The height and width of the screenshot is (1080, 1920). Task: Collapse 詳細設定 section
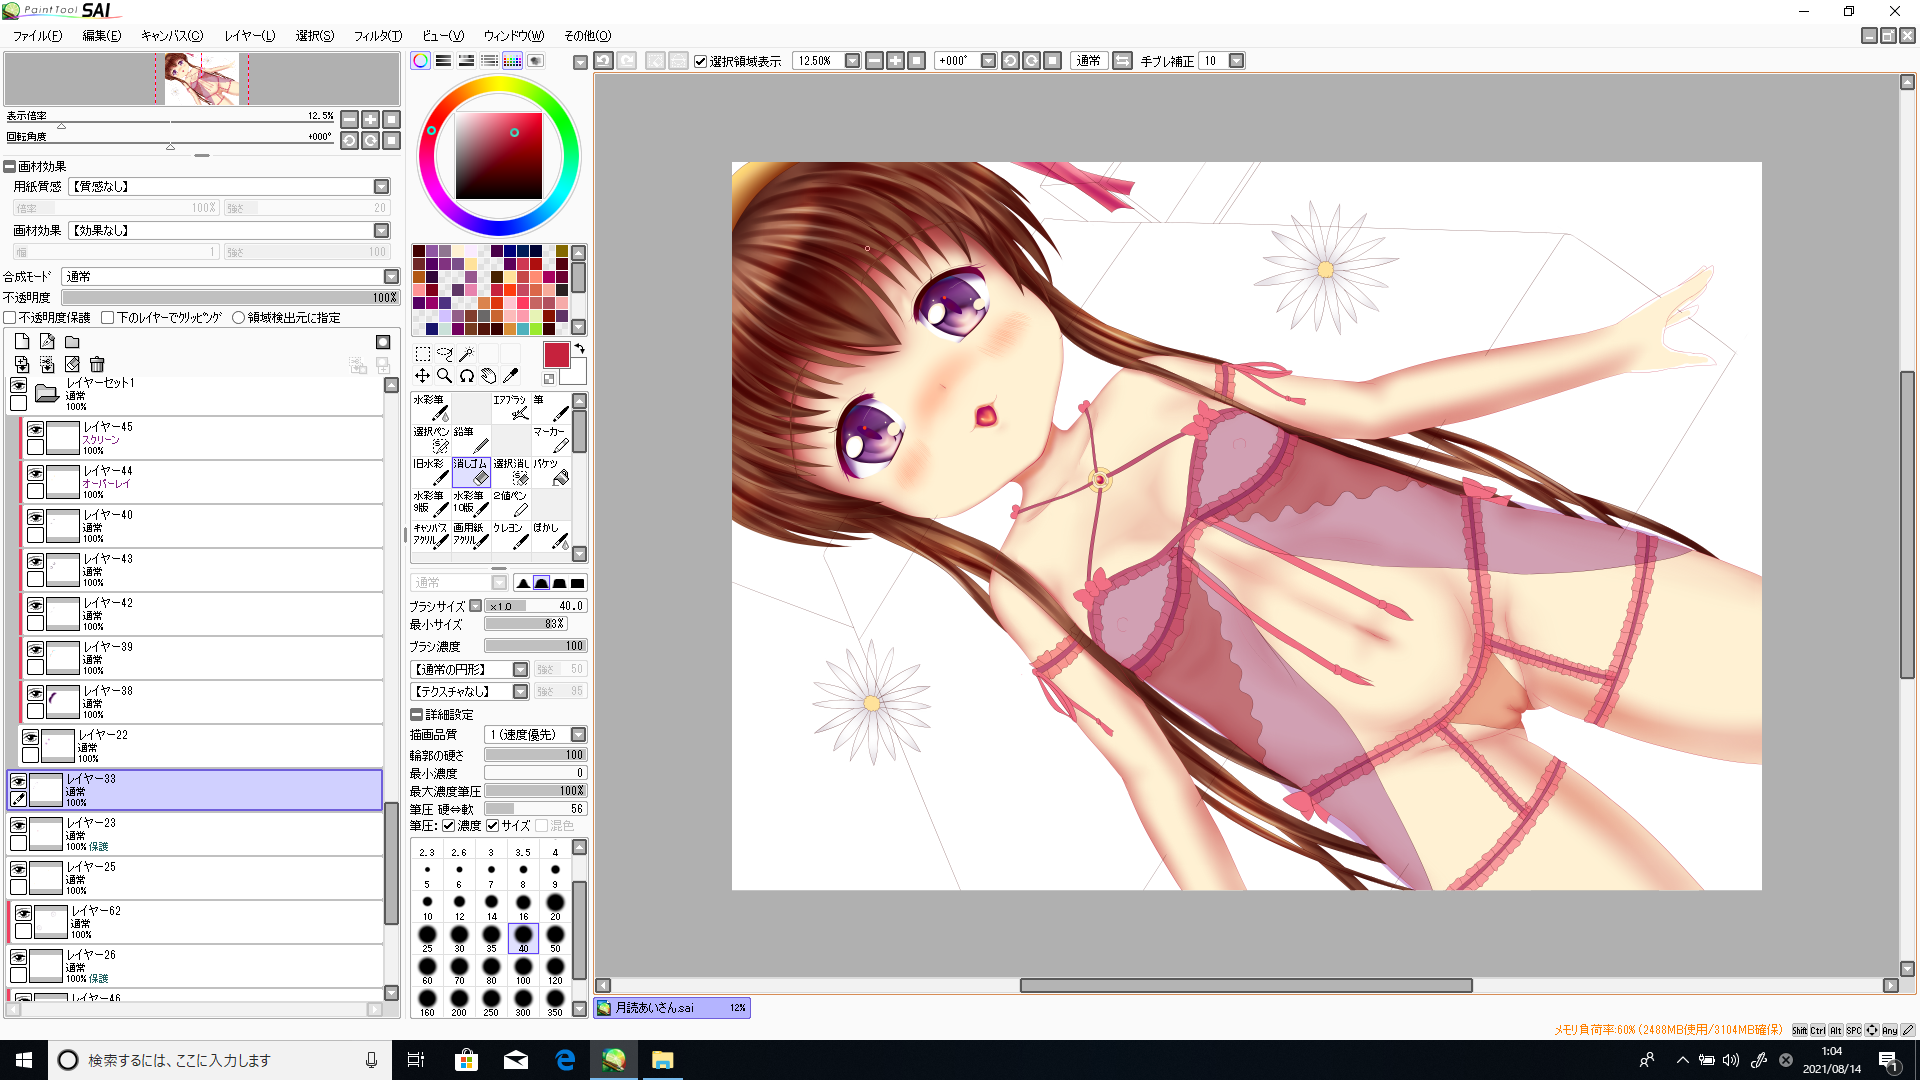tap(417, 715)
